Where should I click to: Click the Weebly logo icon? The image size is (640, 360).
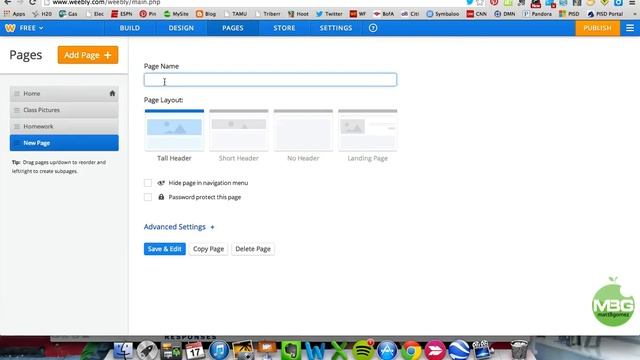pos(10,28)
